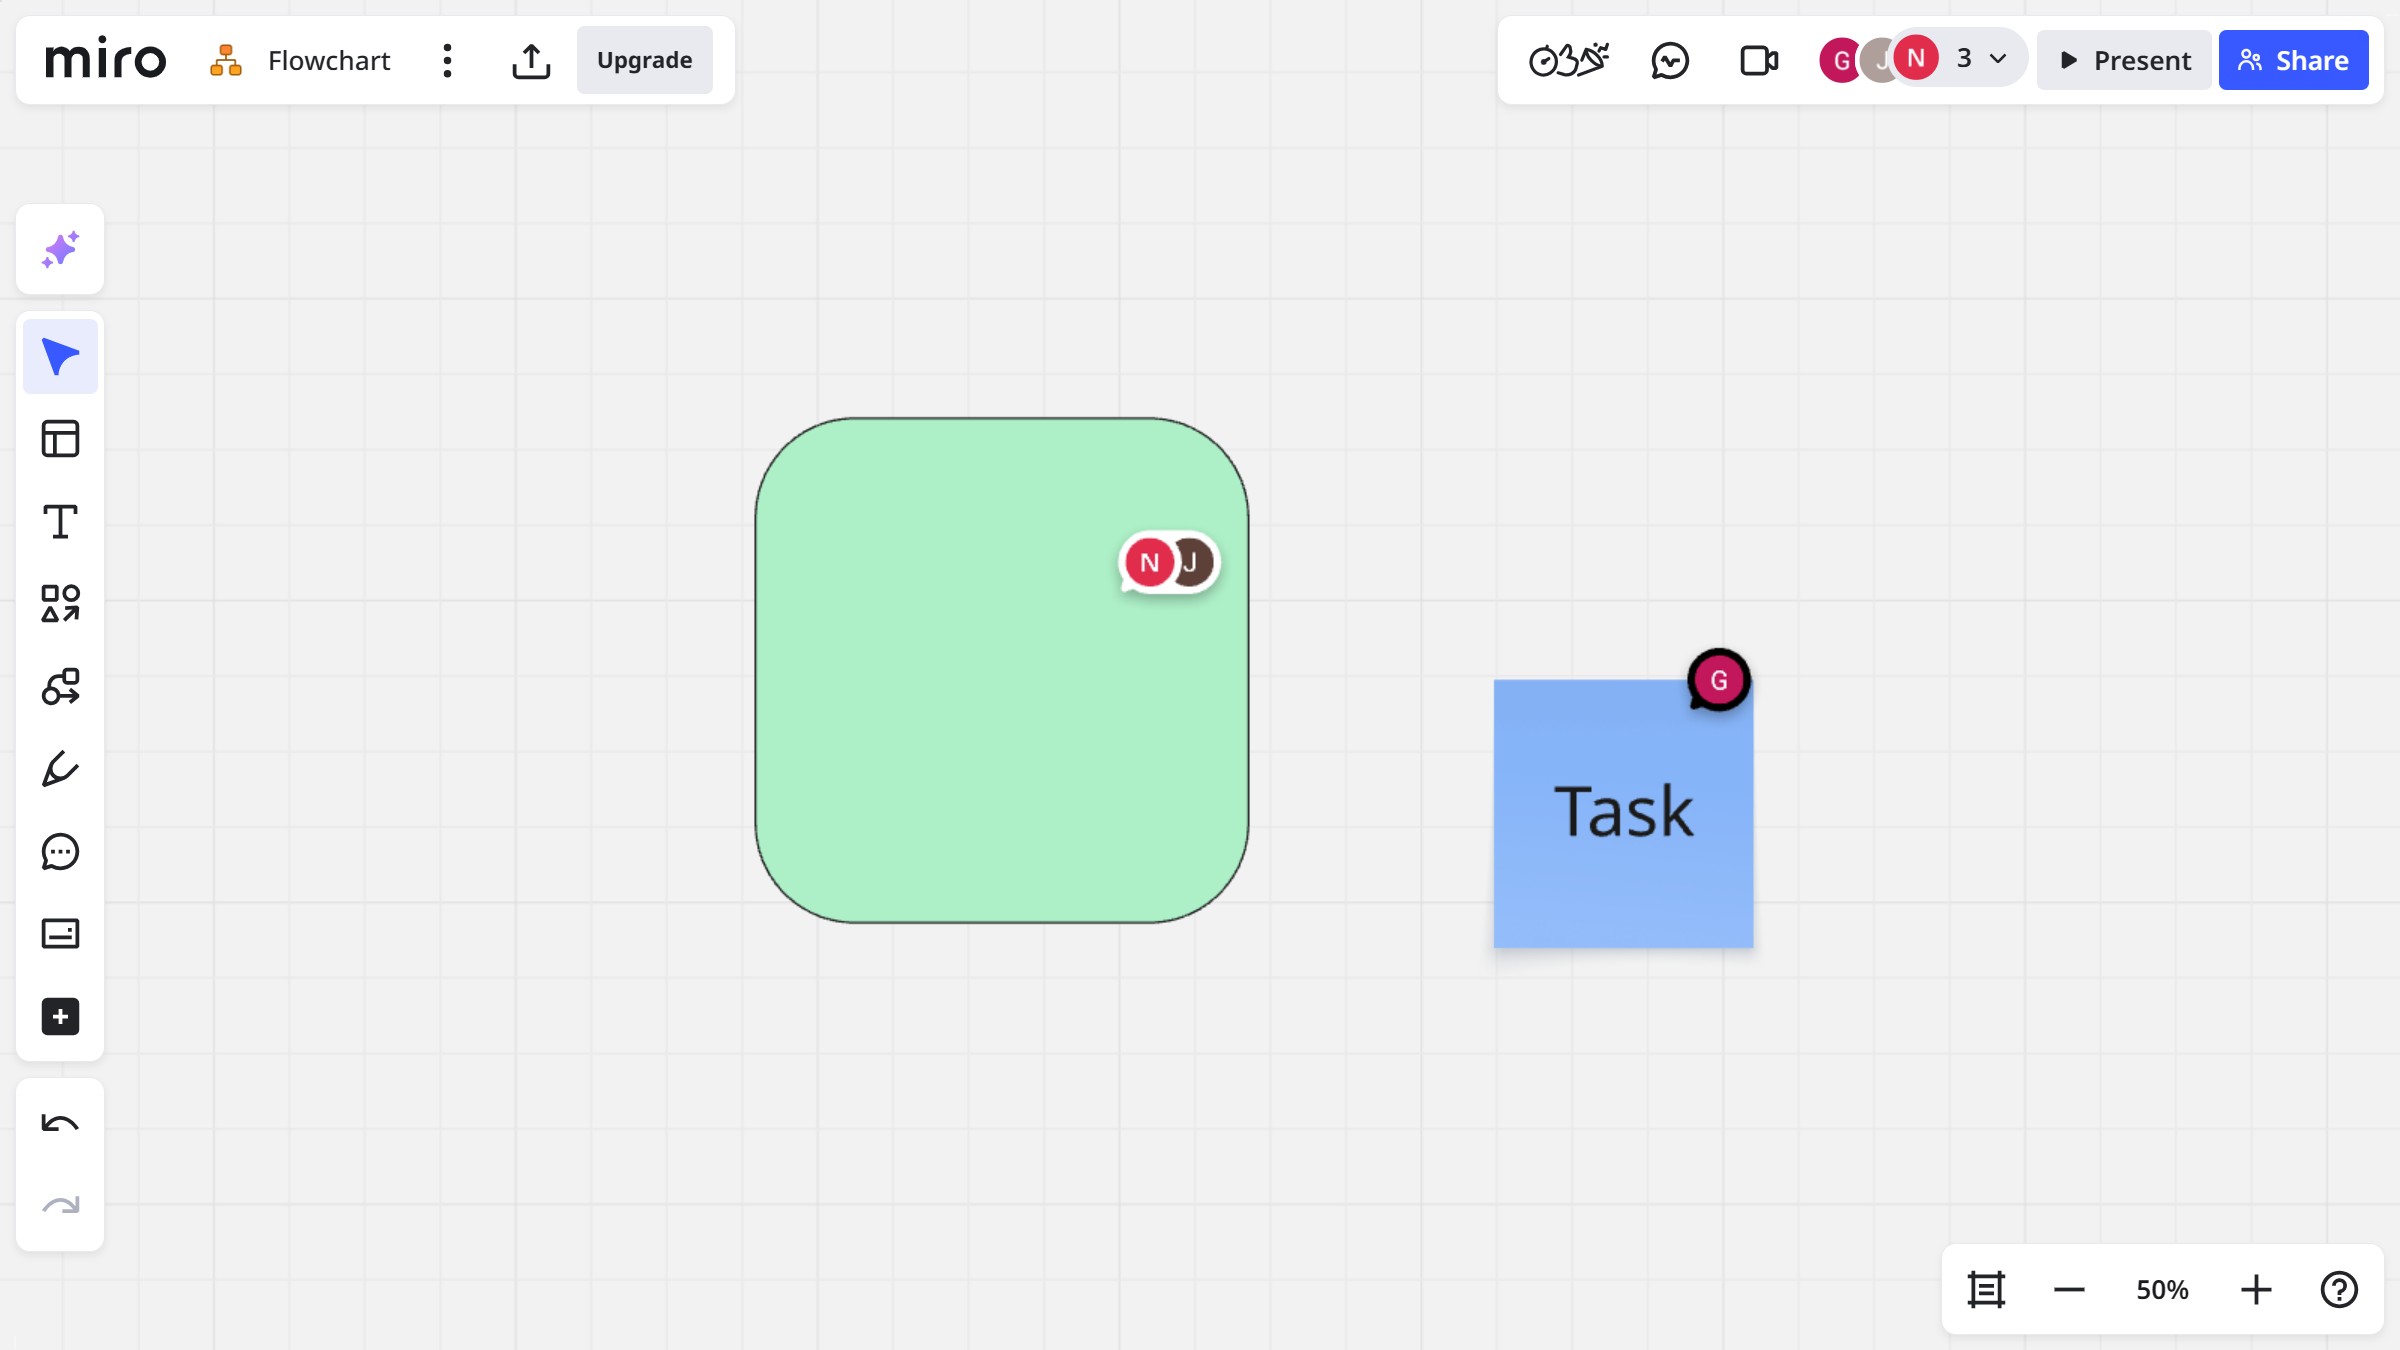The image size is (2400, 1350).
Task: Click the 50% zoom level
Action: pyautogui.click(x=2162, y=1289)
